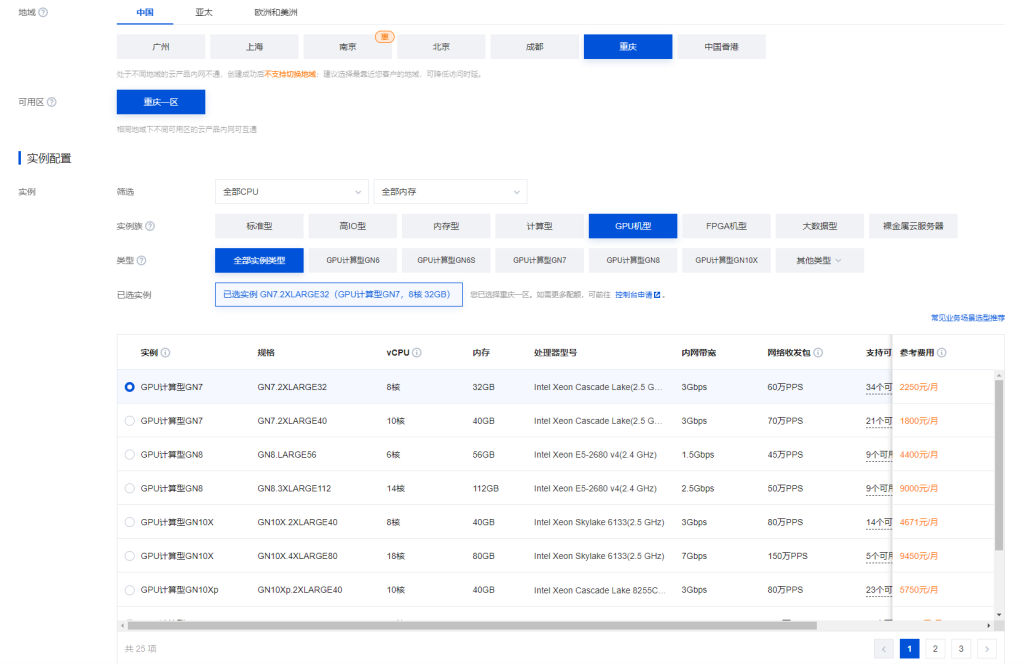Image resolution: width=1024 pixels, height=664 pixels.
Task: Click info icon beside 参考费用 header
Action: tap(942, 353)
